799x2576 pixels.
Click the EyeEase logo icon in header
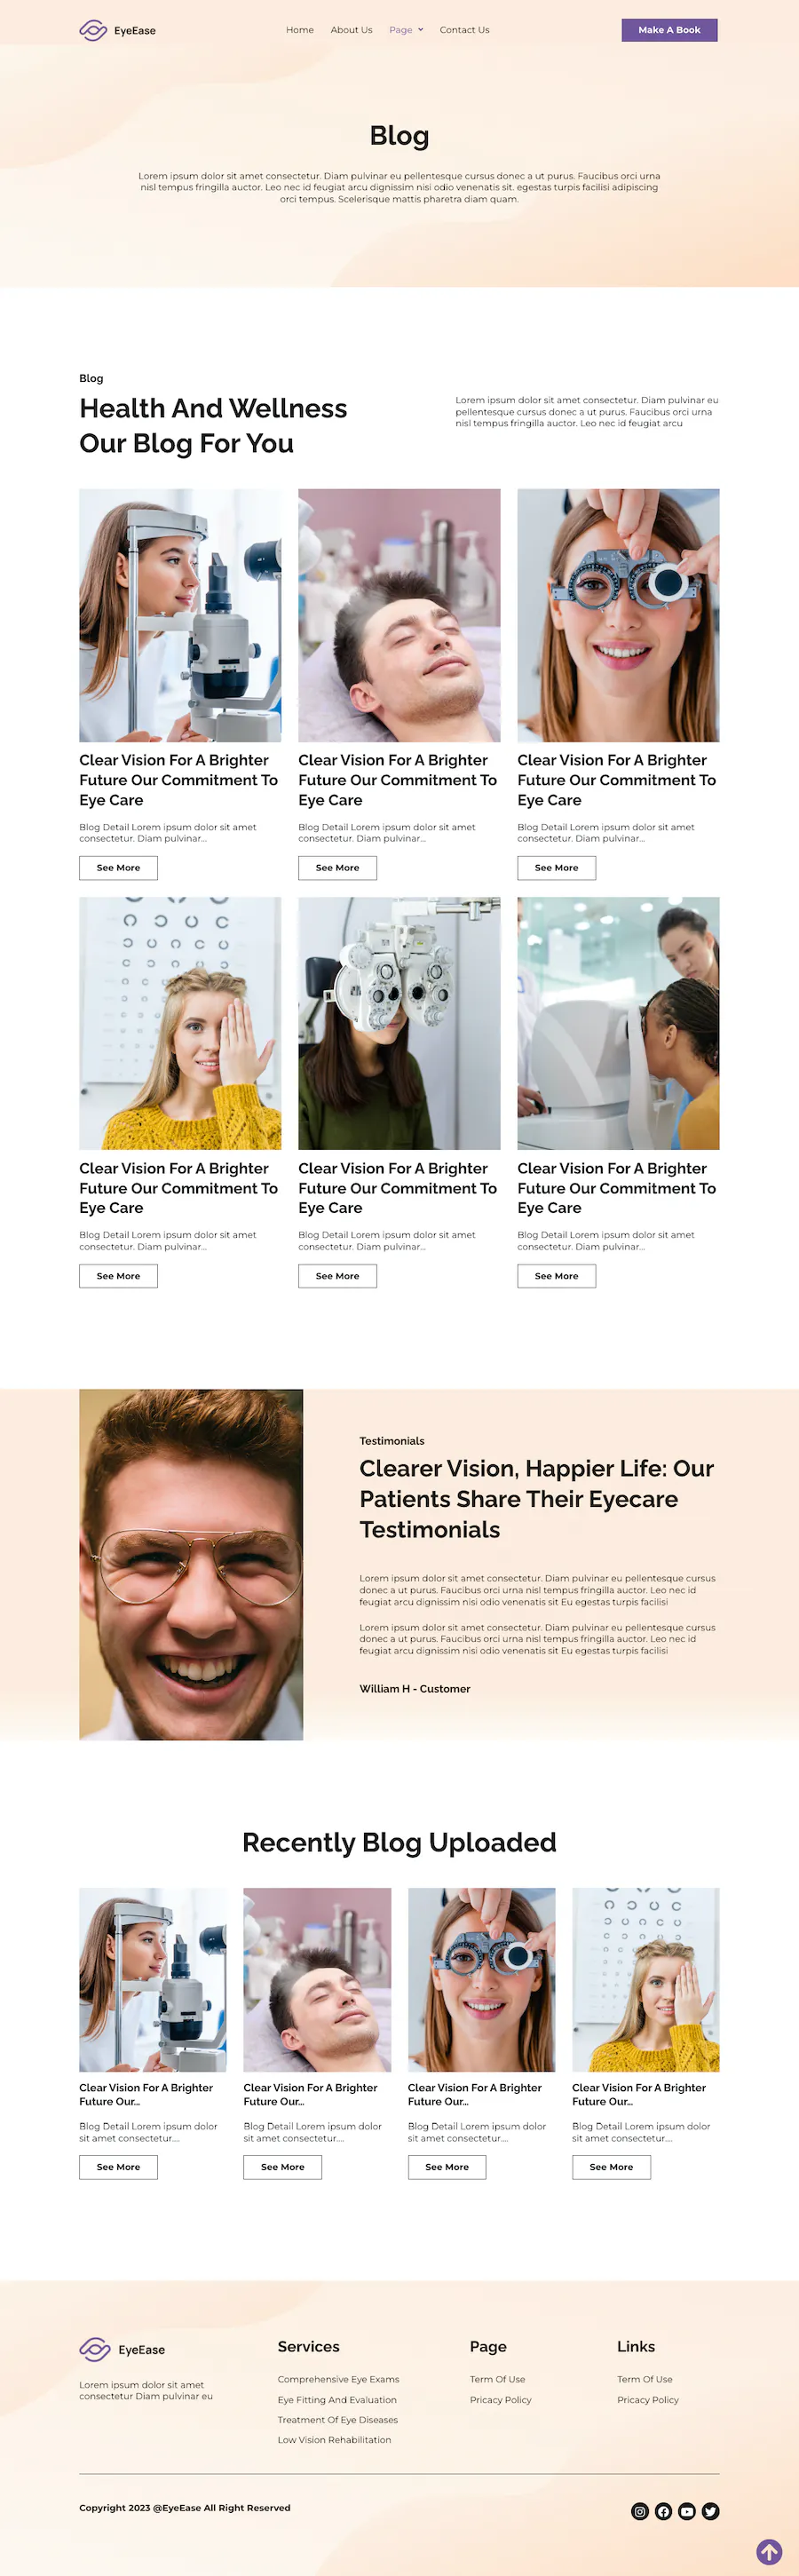tap(93, 30)
